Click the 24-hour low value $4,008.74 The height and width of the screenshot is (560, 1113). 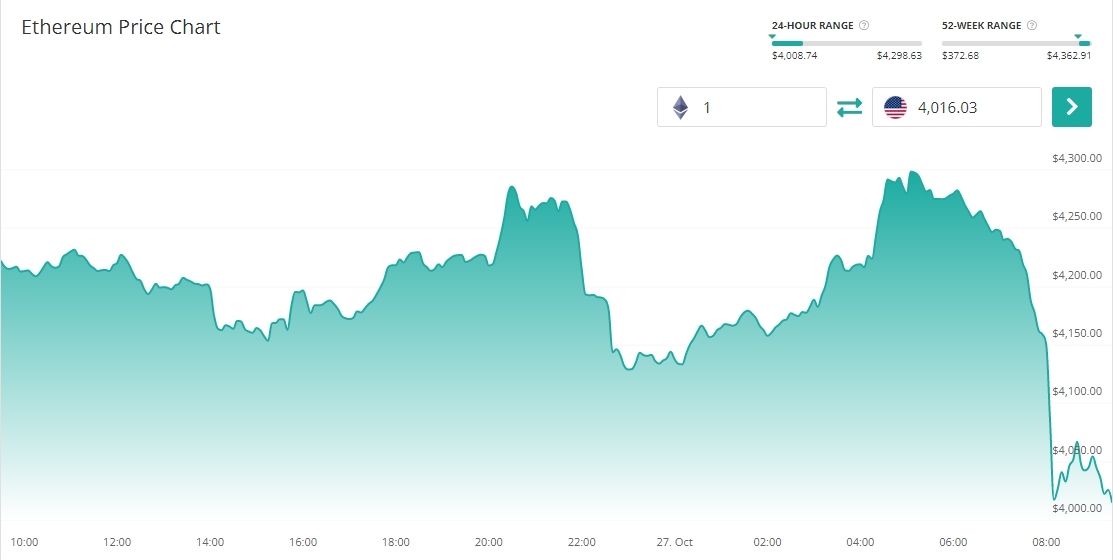point(794,56)
